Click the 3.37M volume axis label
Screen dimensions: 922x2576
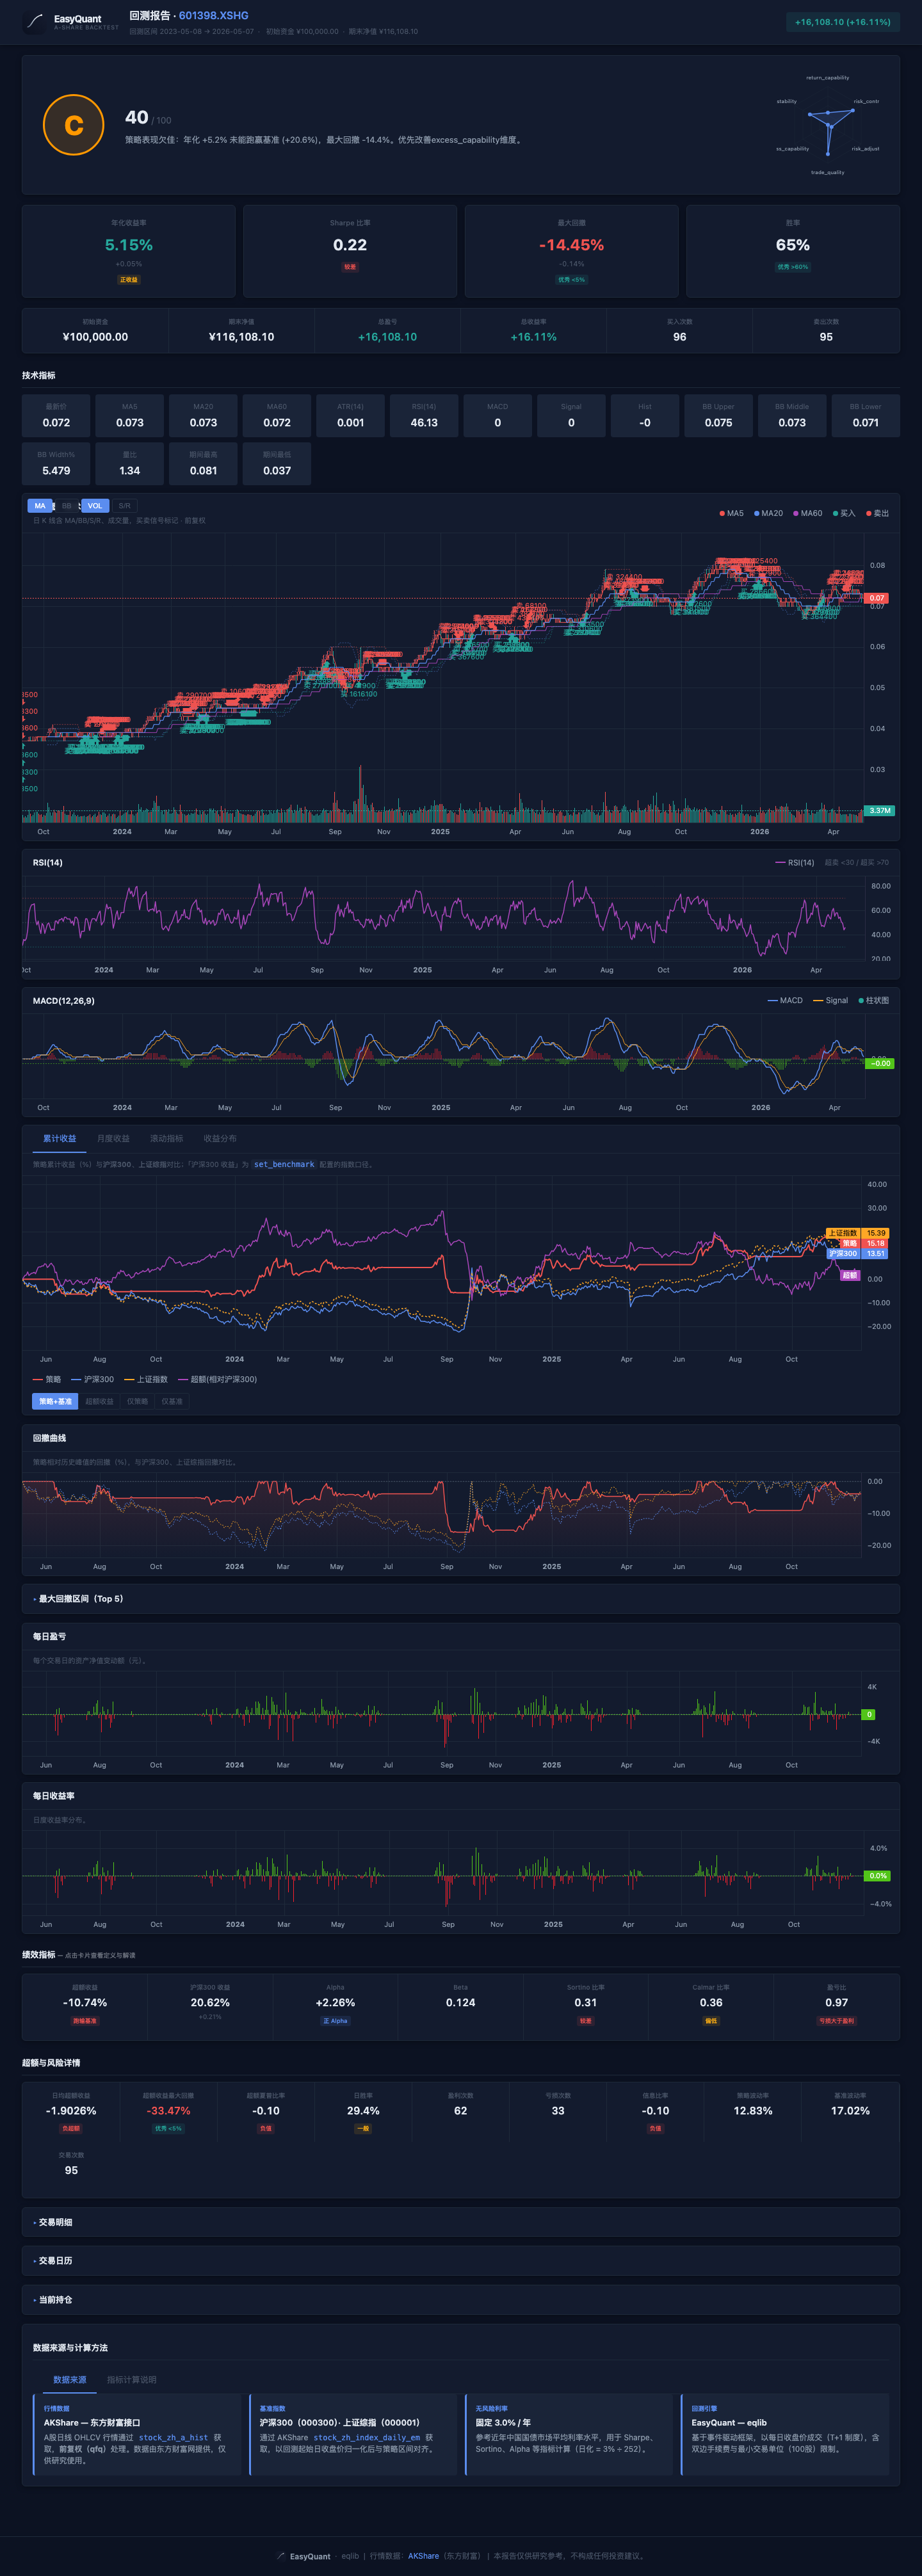coord(879,811)
